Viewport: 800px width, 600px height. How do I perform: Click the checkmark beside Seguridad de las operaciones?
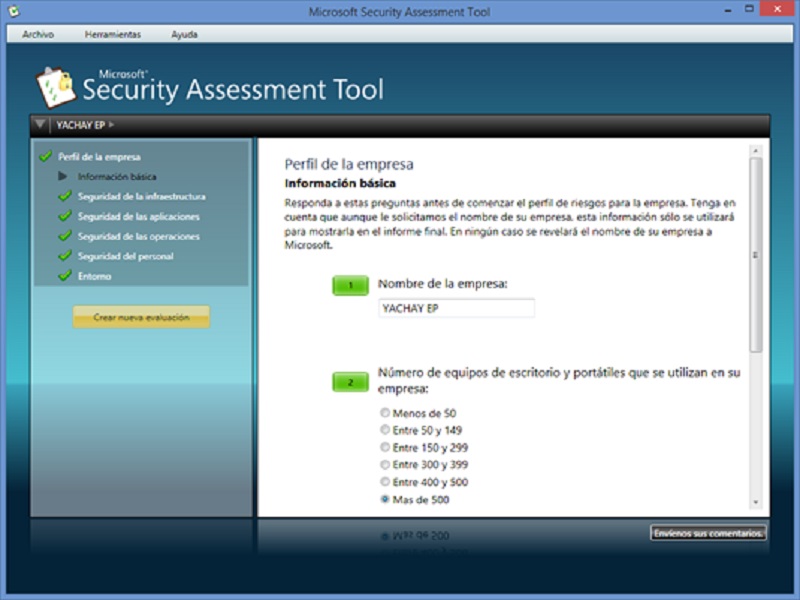point(65,236)
